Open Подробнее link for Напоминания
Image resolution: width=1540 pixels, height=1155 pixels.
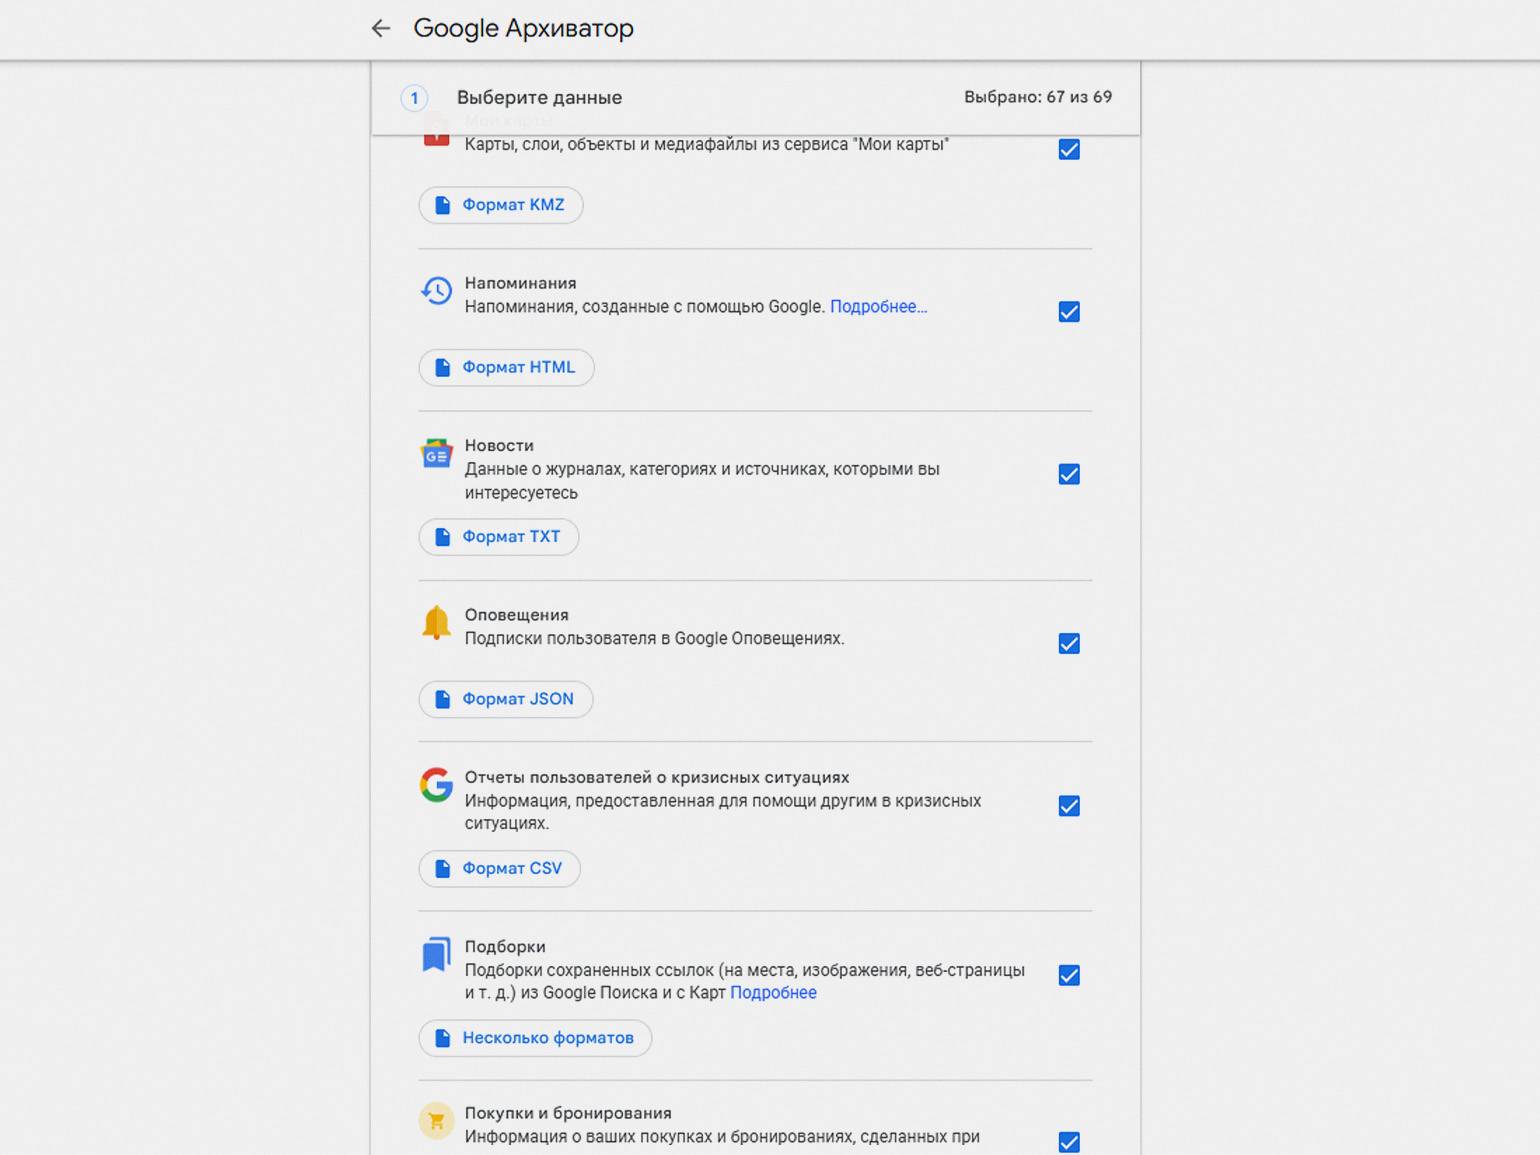pos(878,307)
